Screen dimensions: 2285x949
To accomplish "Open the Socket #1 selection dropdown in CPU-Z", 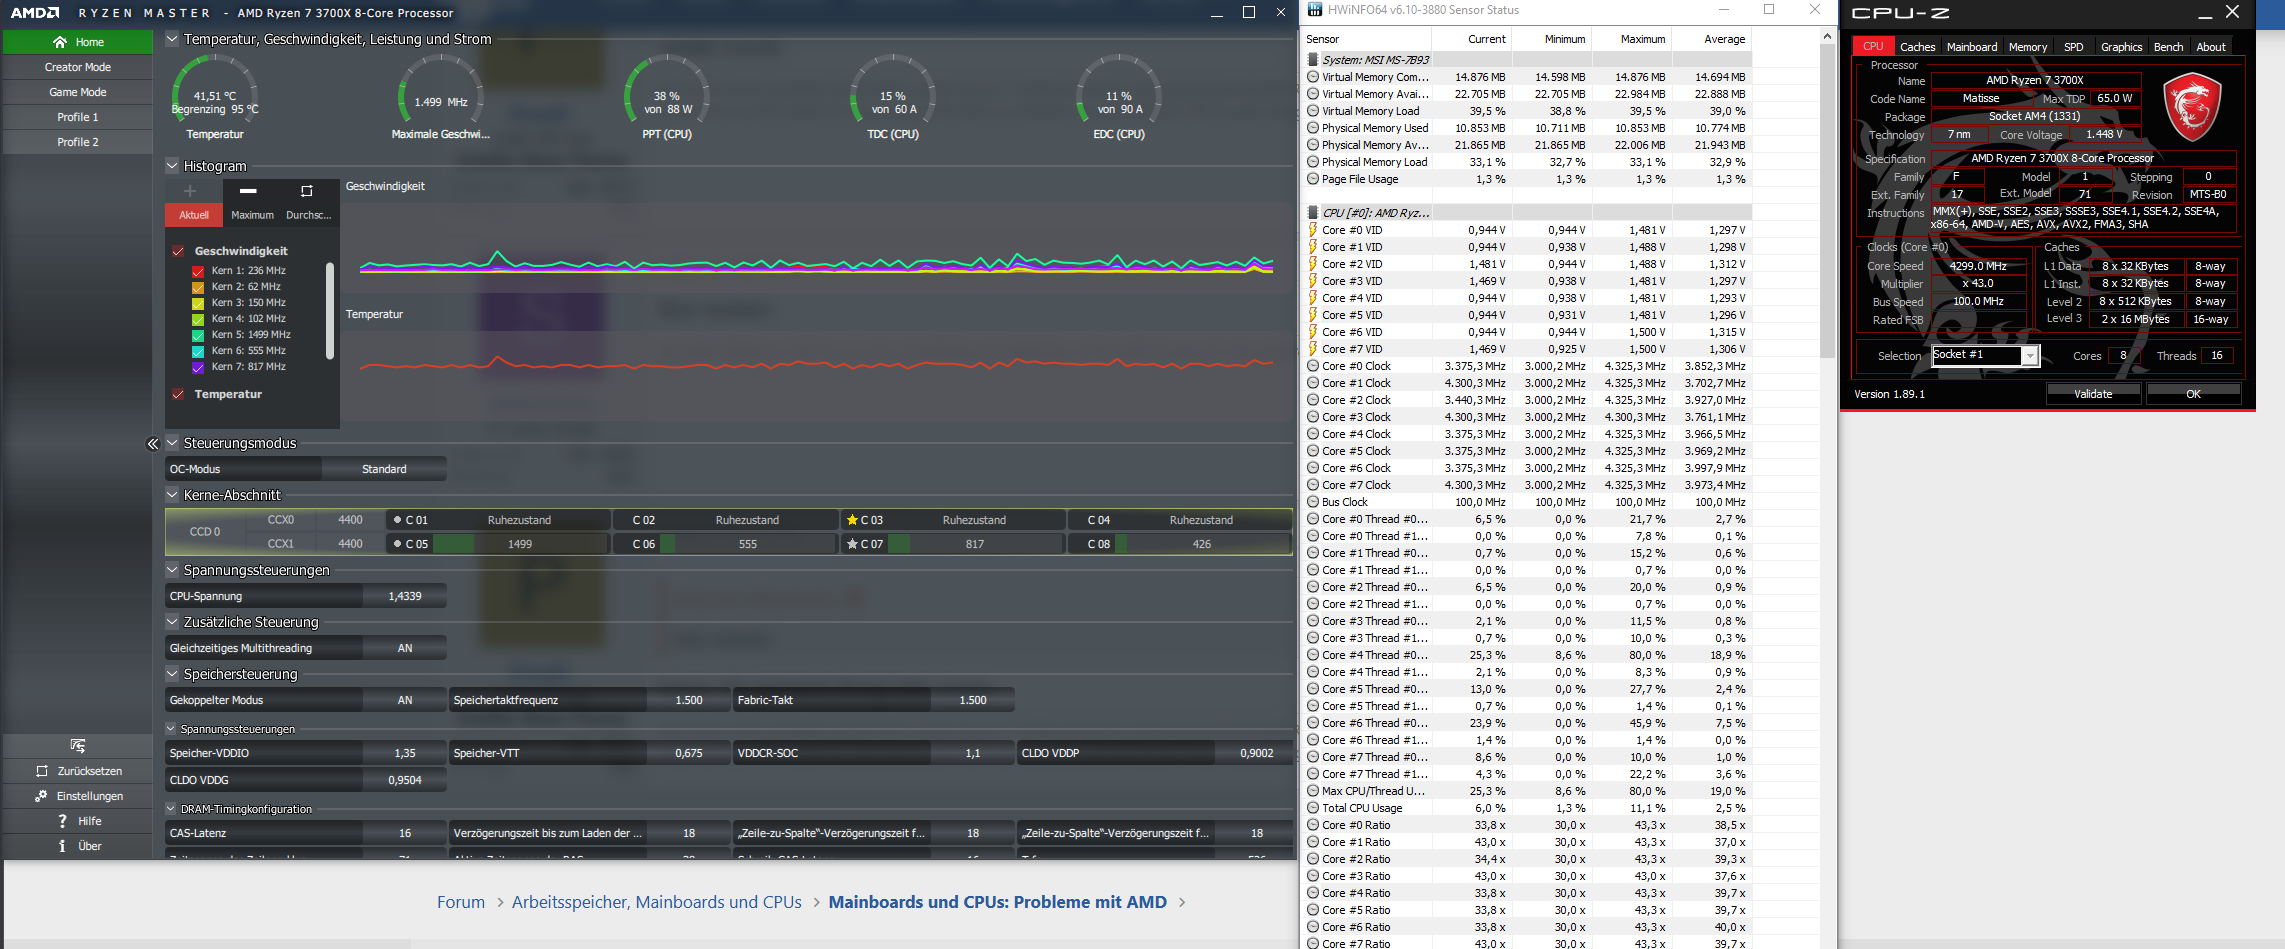I will [x=2030, y=356].
